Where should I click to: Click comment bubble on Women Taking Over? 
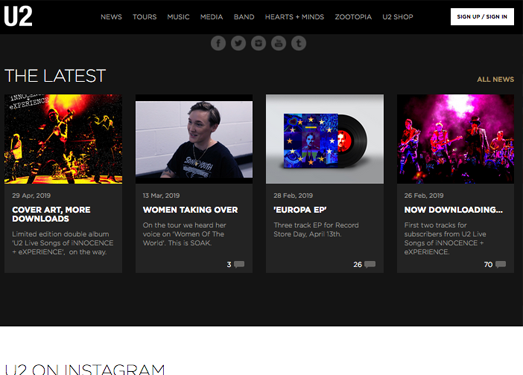click(239, 265)
